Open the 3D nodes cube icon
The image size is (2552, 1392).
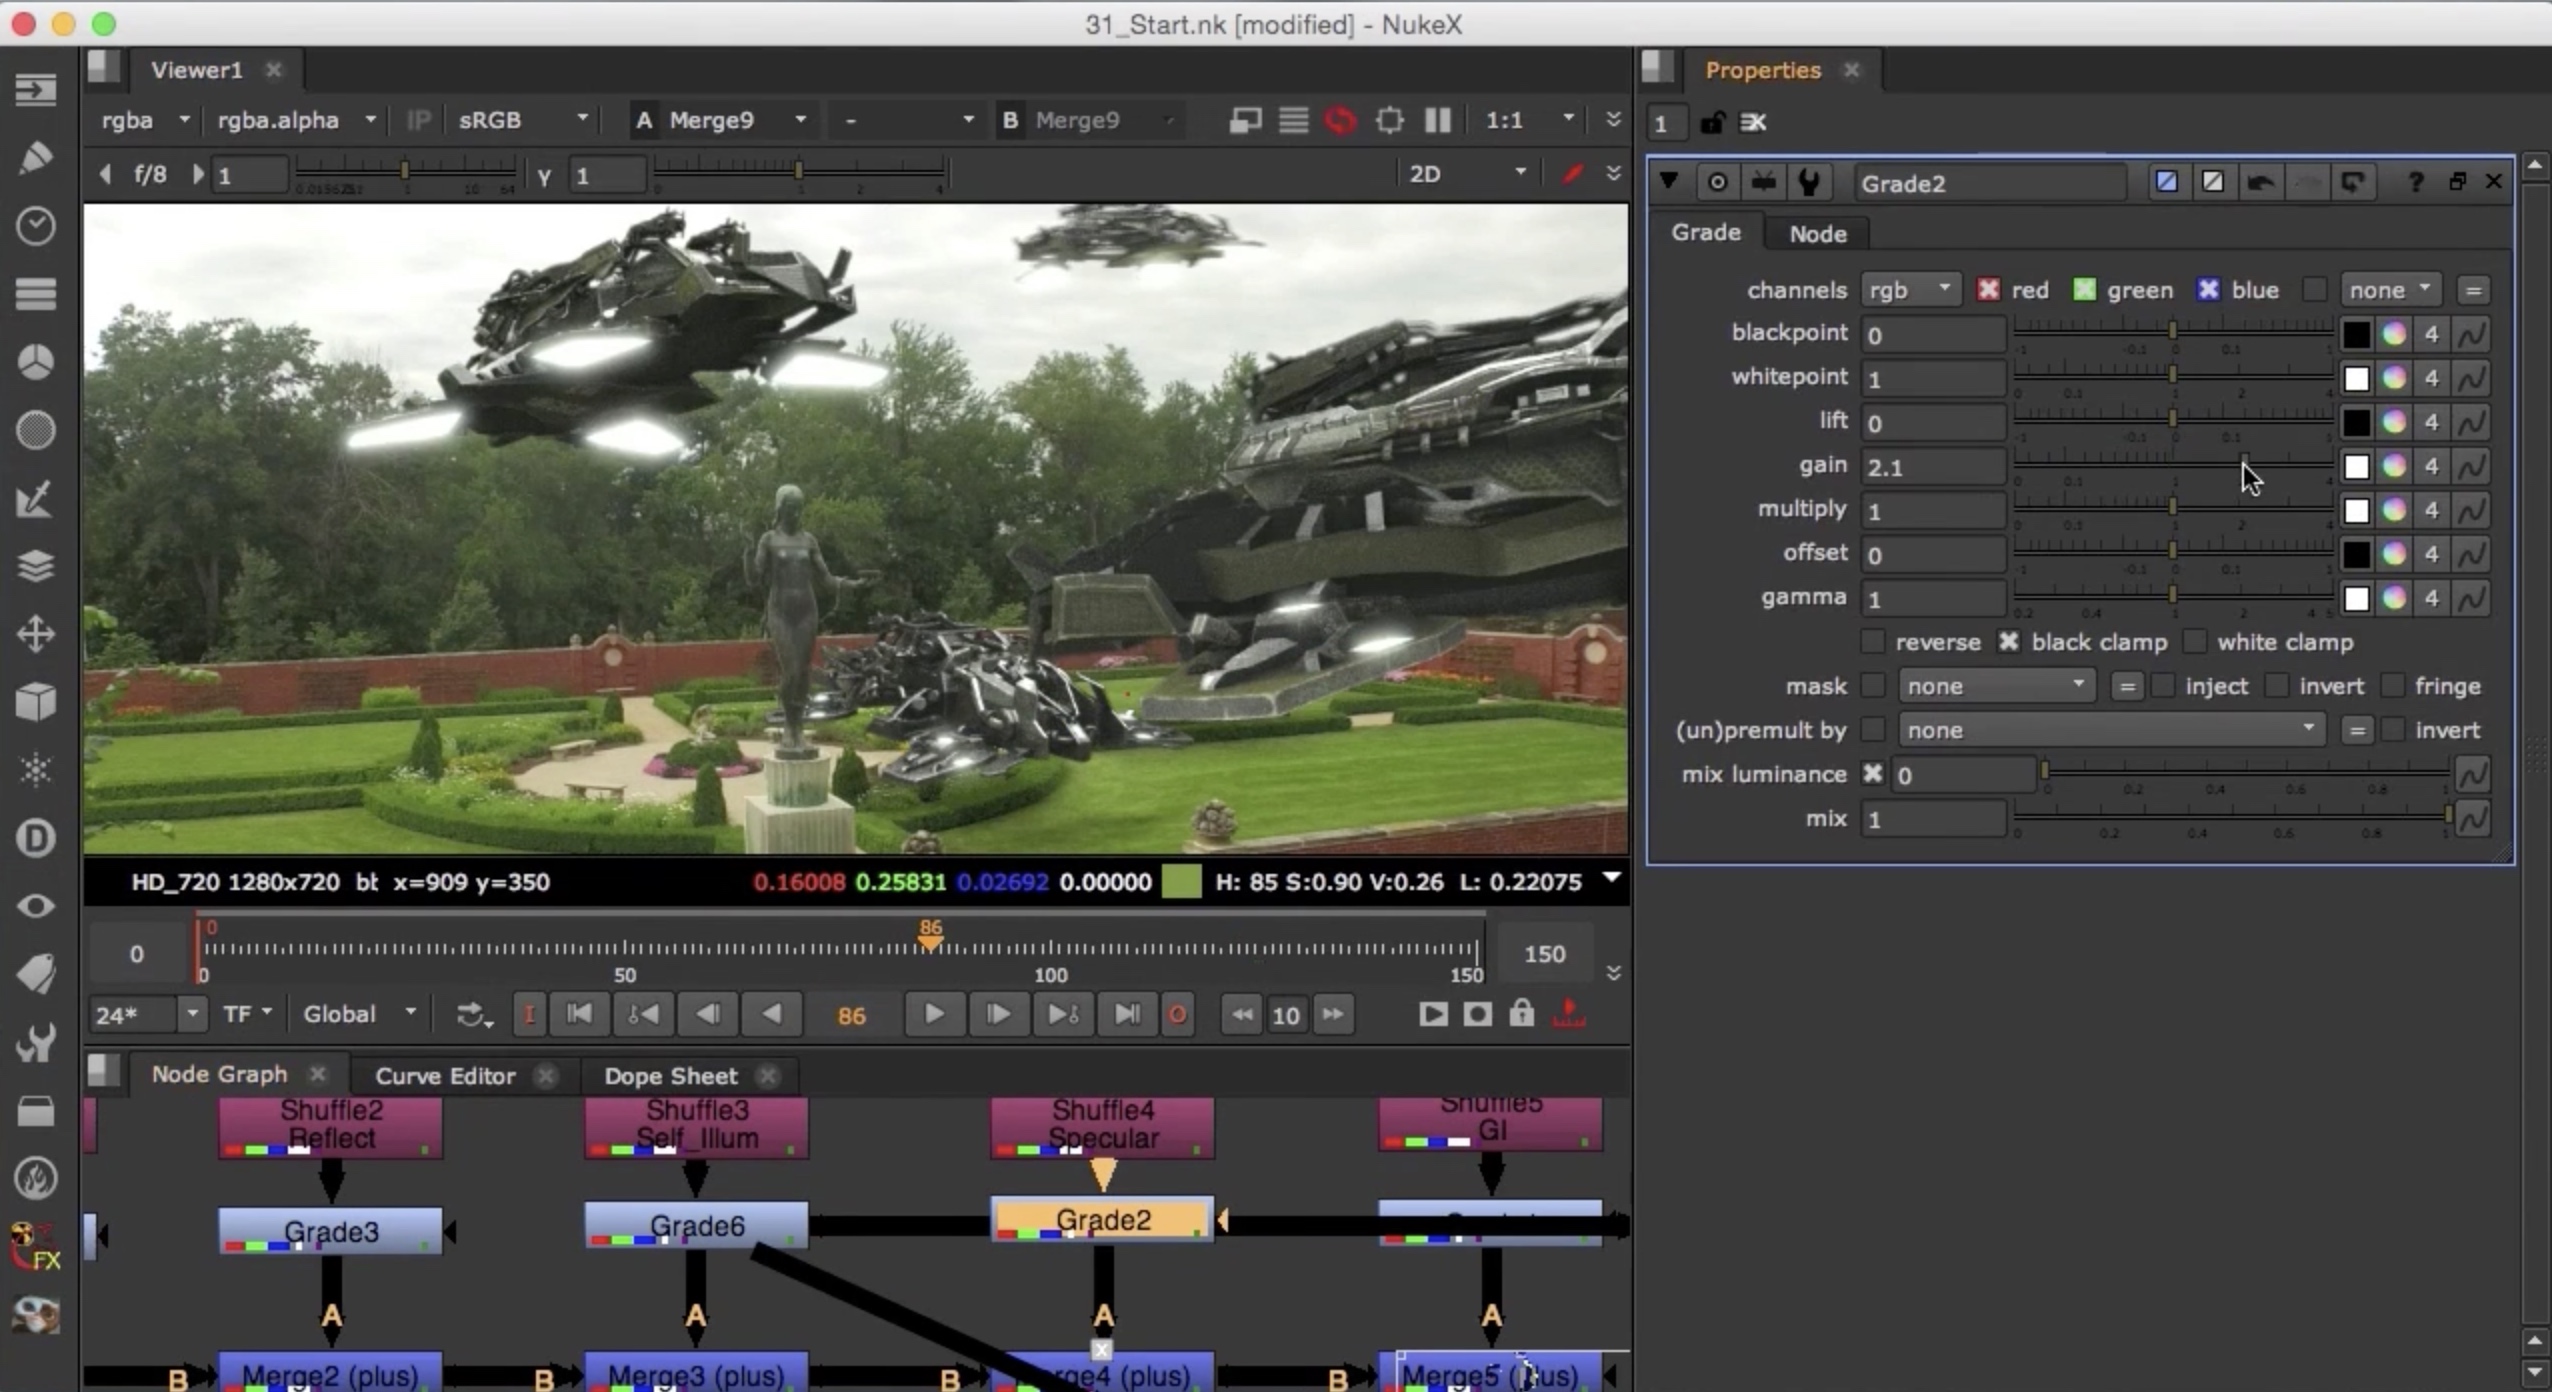point(36,702)
